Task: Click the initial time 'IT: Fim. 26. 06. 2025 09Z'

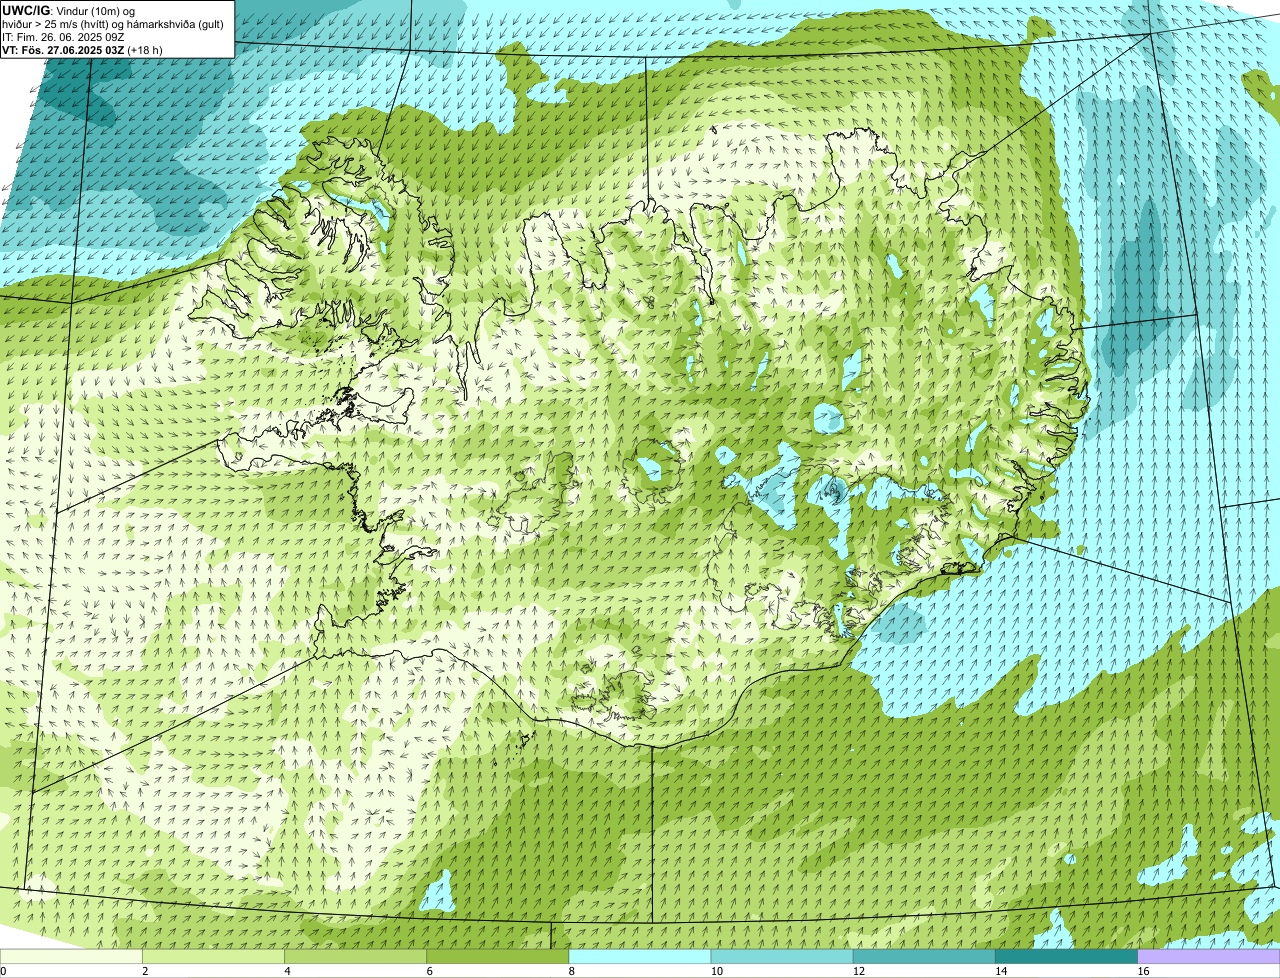Action: click(x=63, y=37)
